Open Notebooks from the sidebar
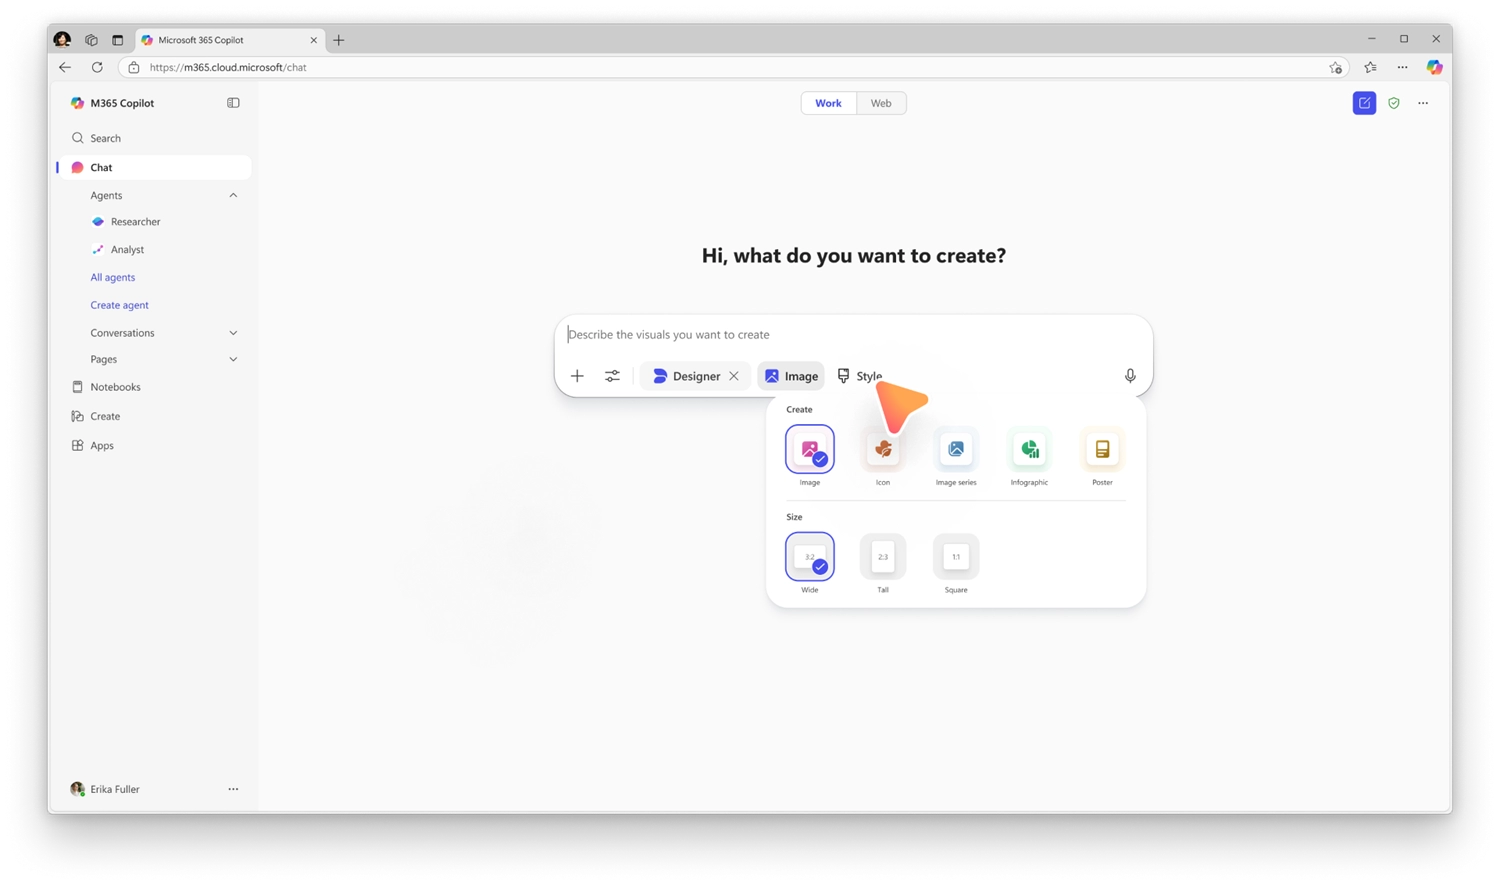Viewport: 1500px width, 885px height. click(x=115, y=386)
